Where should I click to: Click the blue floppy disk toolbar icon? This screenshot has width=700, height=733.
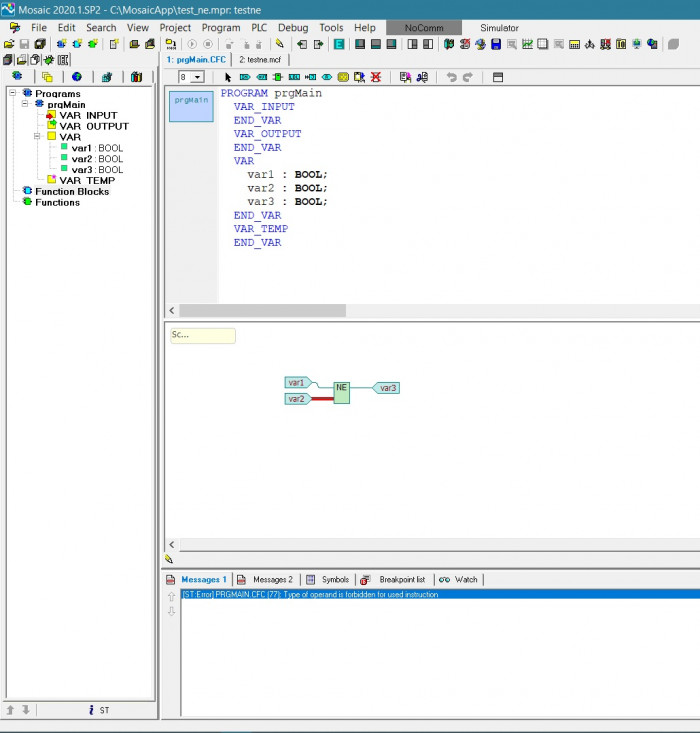[496, 44]
